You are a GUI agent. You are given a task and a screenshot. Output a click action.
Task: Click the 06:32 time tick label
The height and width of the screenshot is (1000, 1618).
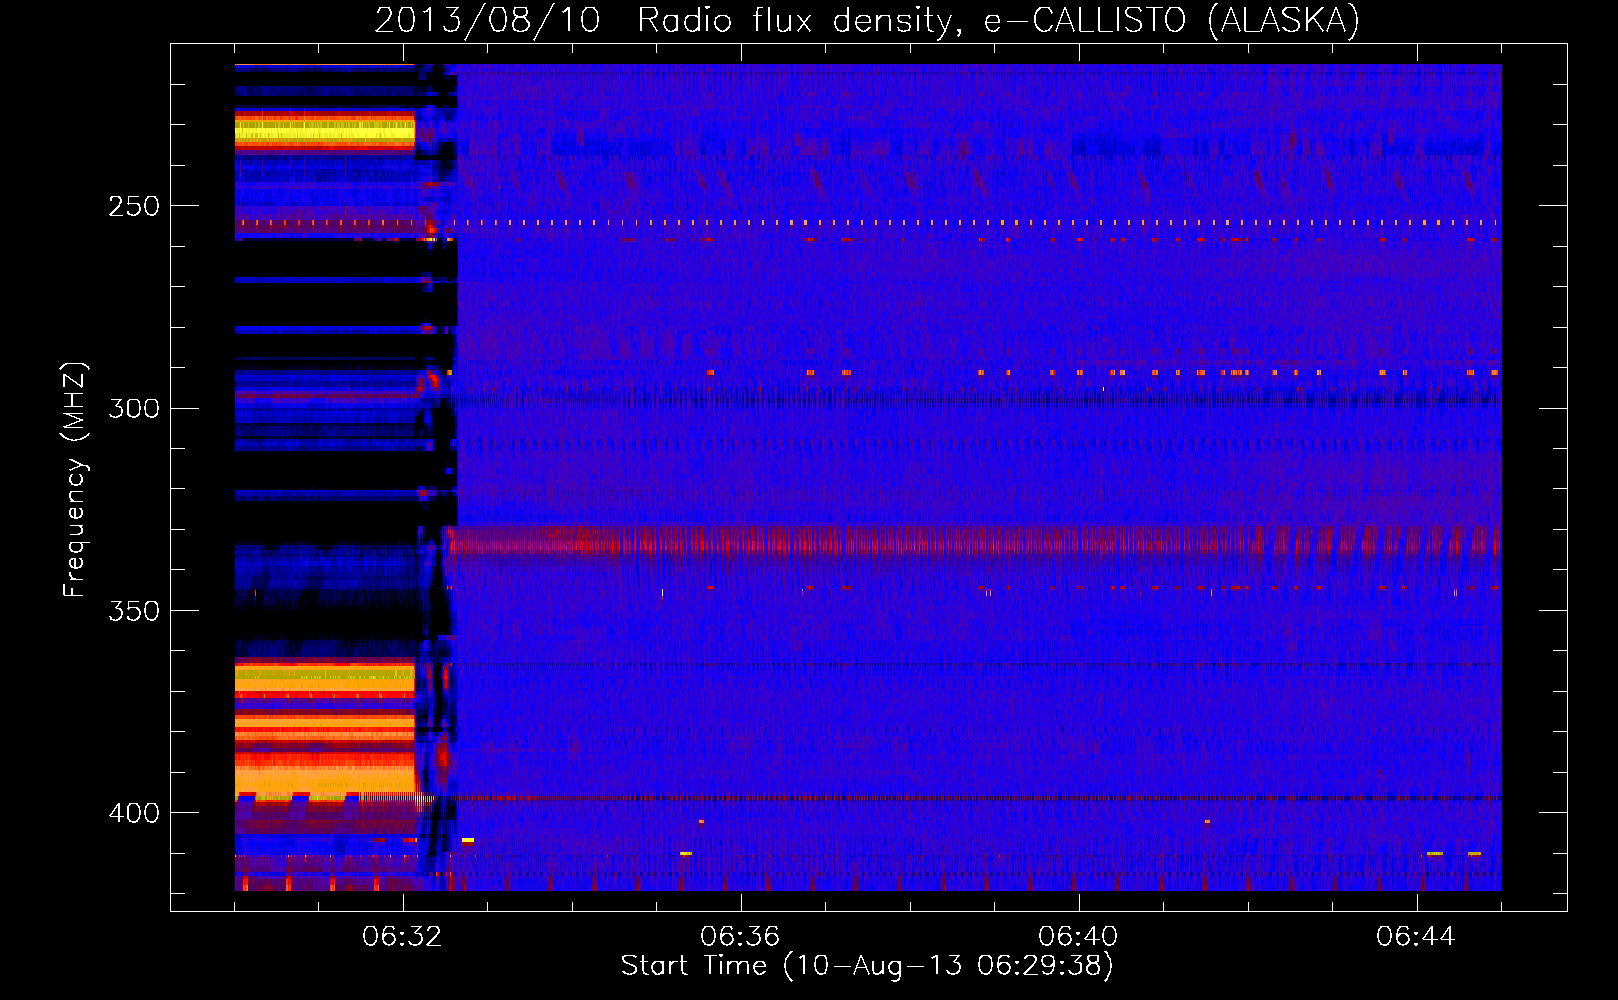point(403,937)
